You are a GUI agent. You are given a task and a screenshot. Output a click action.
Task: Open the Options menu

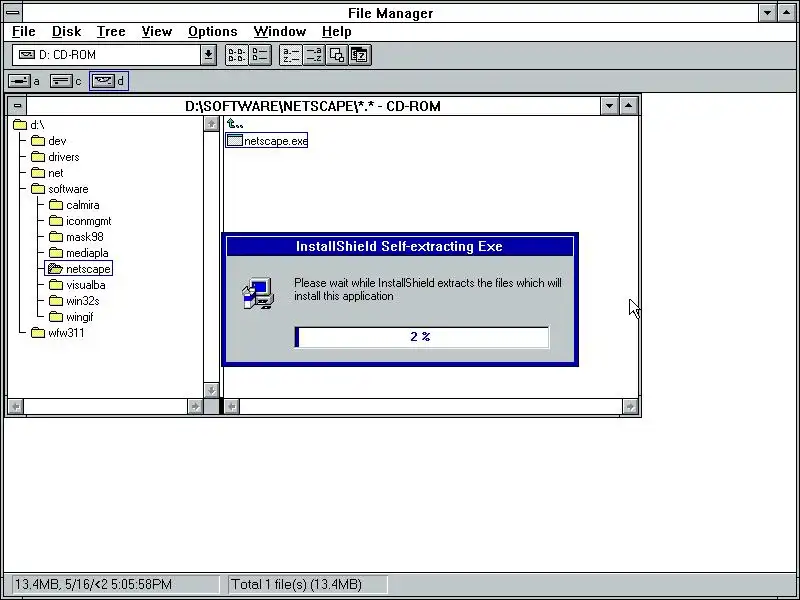coord(212,32)
